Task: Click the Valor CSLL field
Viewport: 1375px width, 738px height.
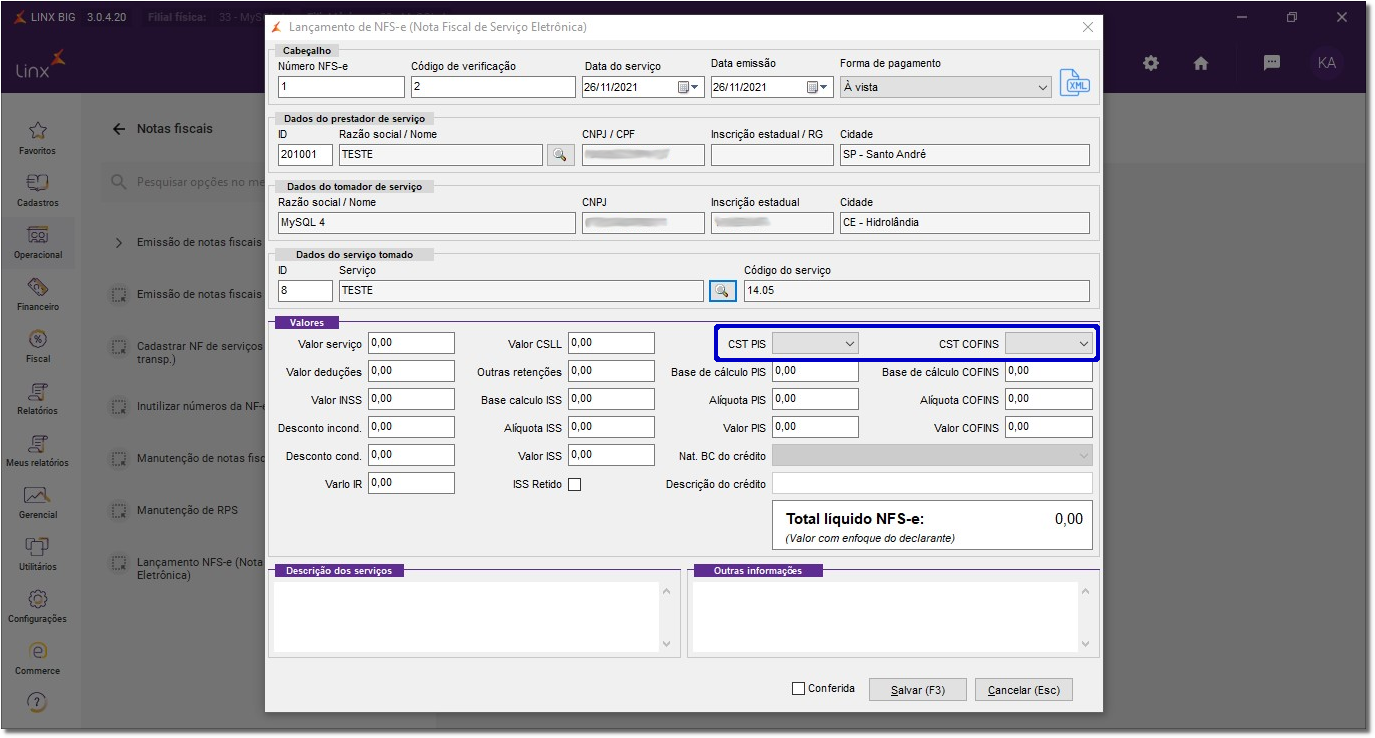Action: coord(611,343)
